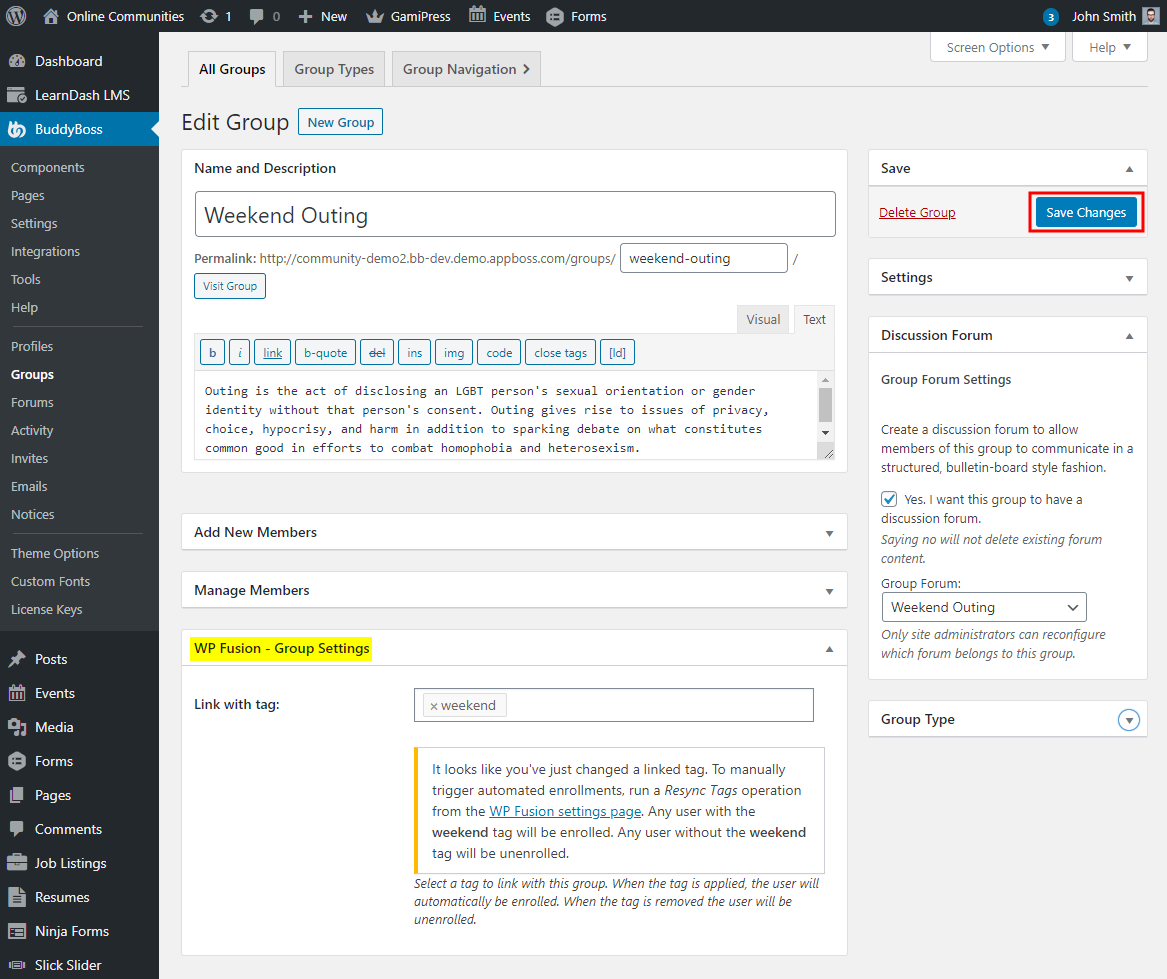Open the Group Forum dropdown
1167x979 pixels.
click(983, 607)
